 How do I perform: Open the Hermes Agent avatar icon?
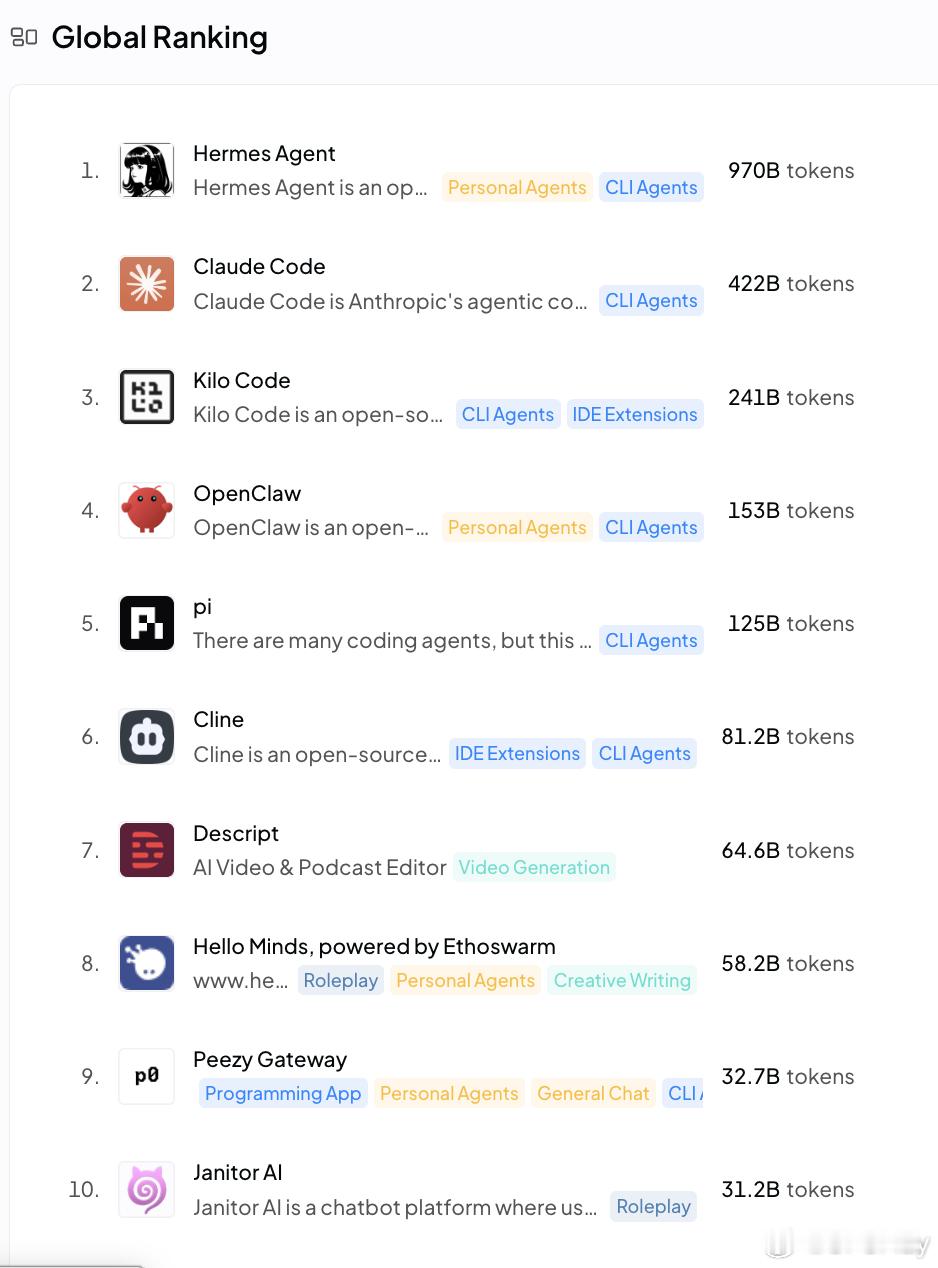point(147,170)
